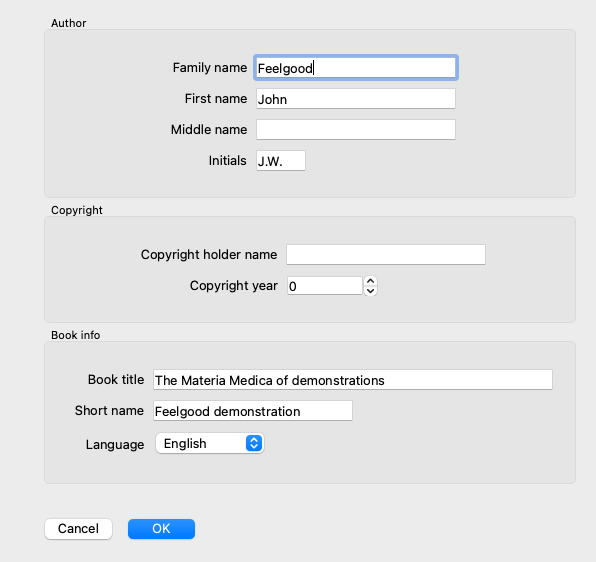The width and height of the screenshot is (596, 562).
Task: Click the Copyright holder name field
Action: [x=386, y=255]
